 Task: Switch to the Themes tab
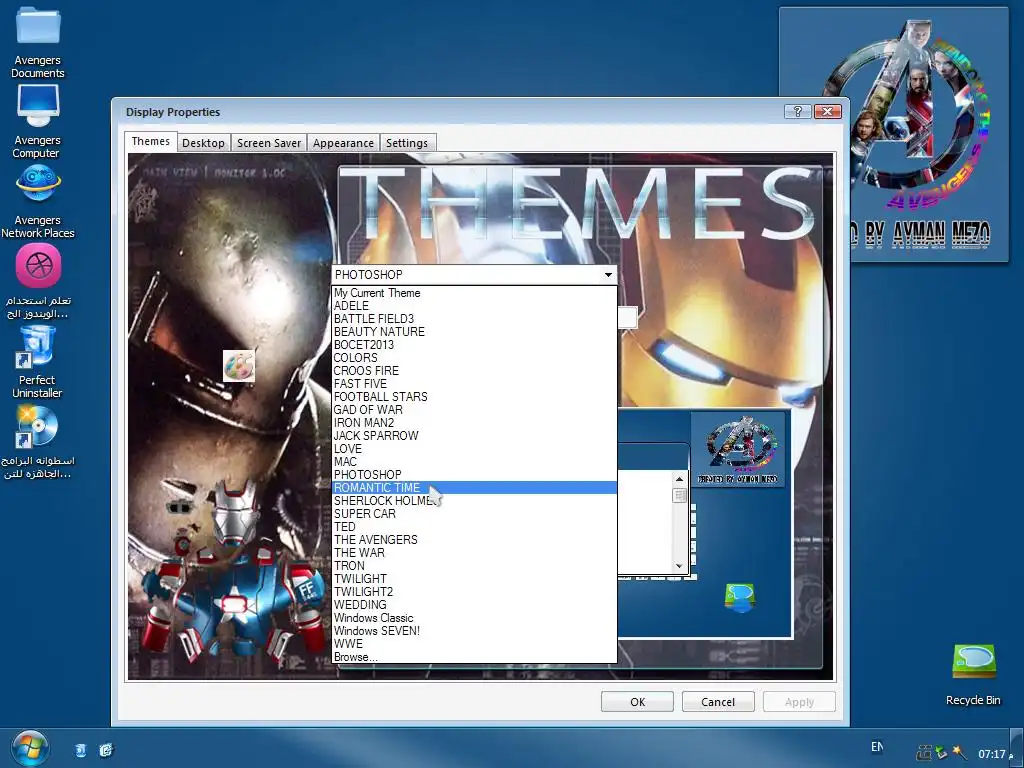click(x=151, y=142)
